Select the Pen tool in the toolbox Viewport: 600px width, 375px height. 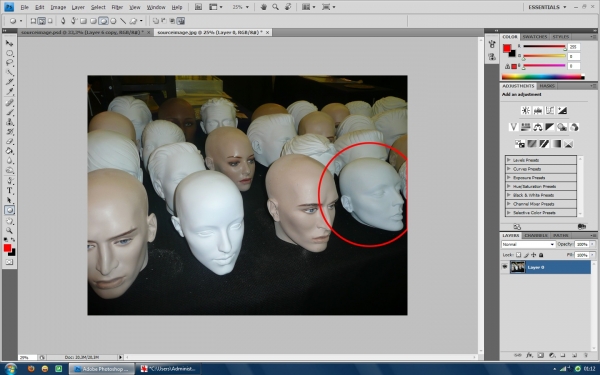(10, 181)
